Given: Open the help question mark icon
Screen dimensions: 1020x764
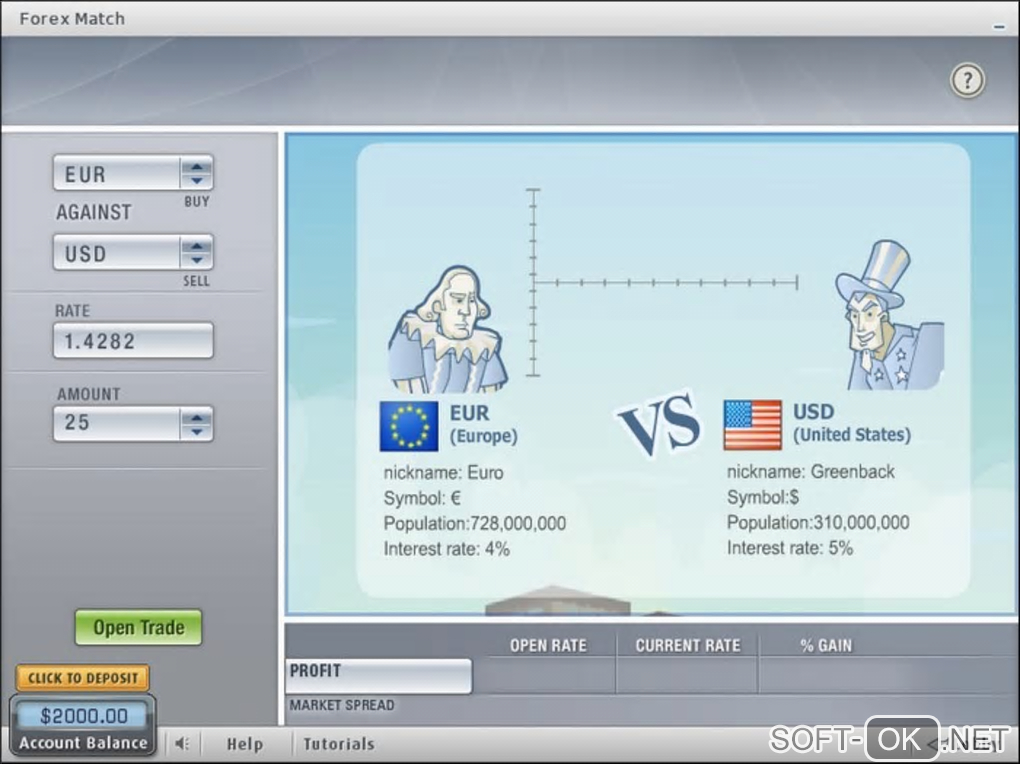Looking at the screenshot, I should coord(968,81).
